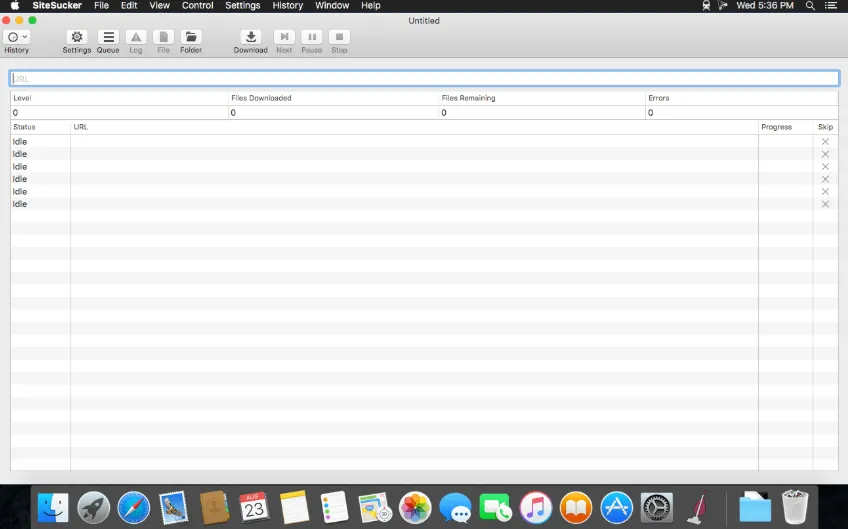Open the Help menu
This screenshot has height=529, width=848.
pos(371,5)
